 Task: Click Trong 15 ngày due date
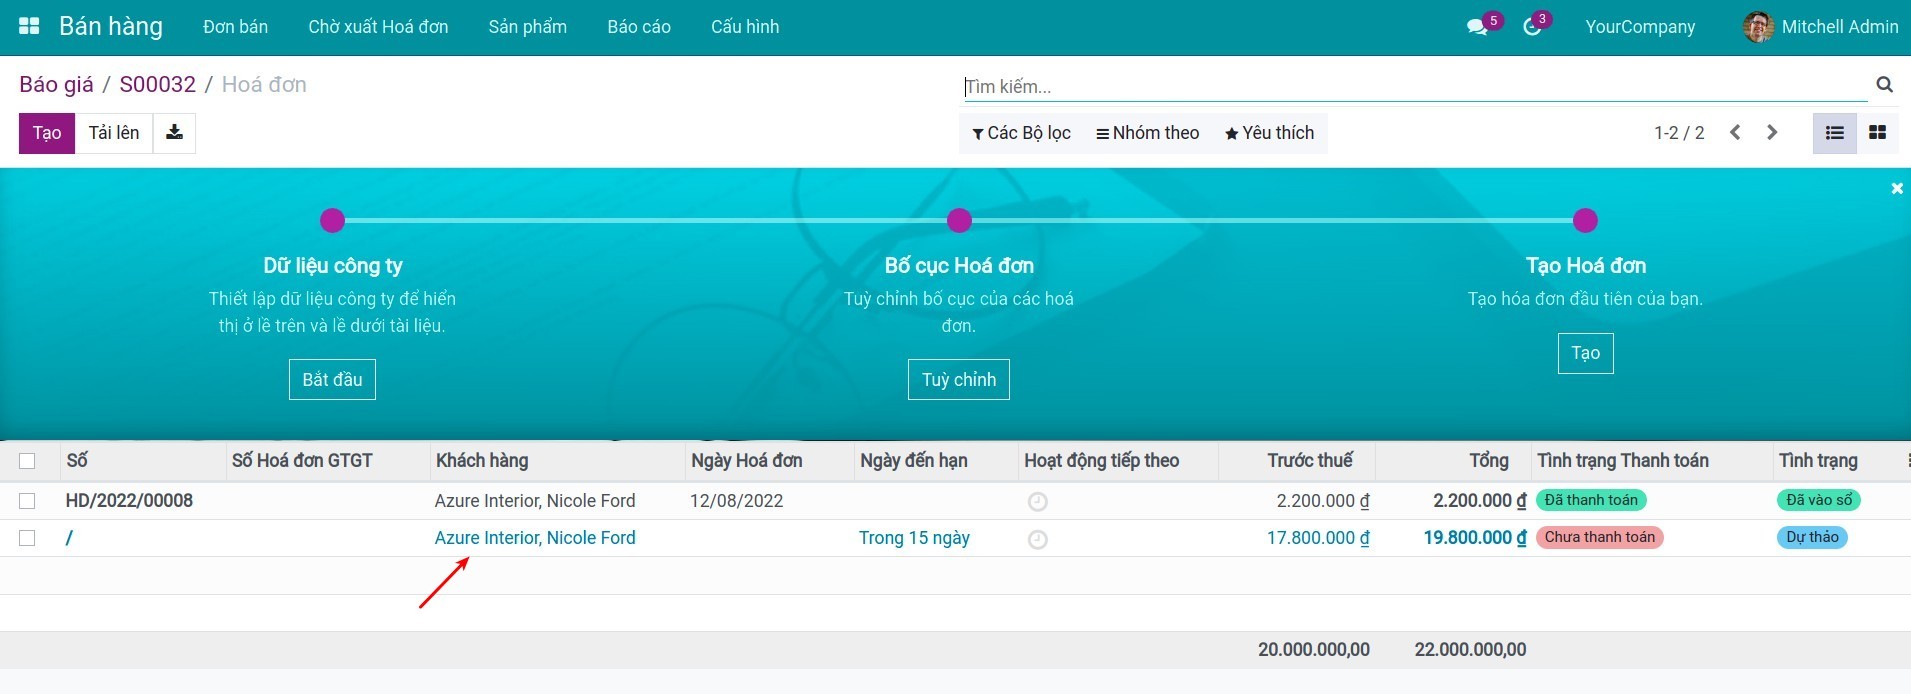tap(914, 538)
